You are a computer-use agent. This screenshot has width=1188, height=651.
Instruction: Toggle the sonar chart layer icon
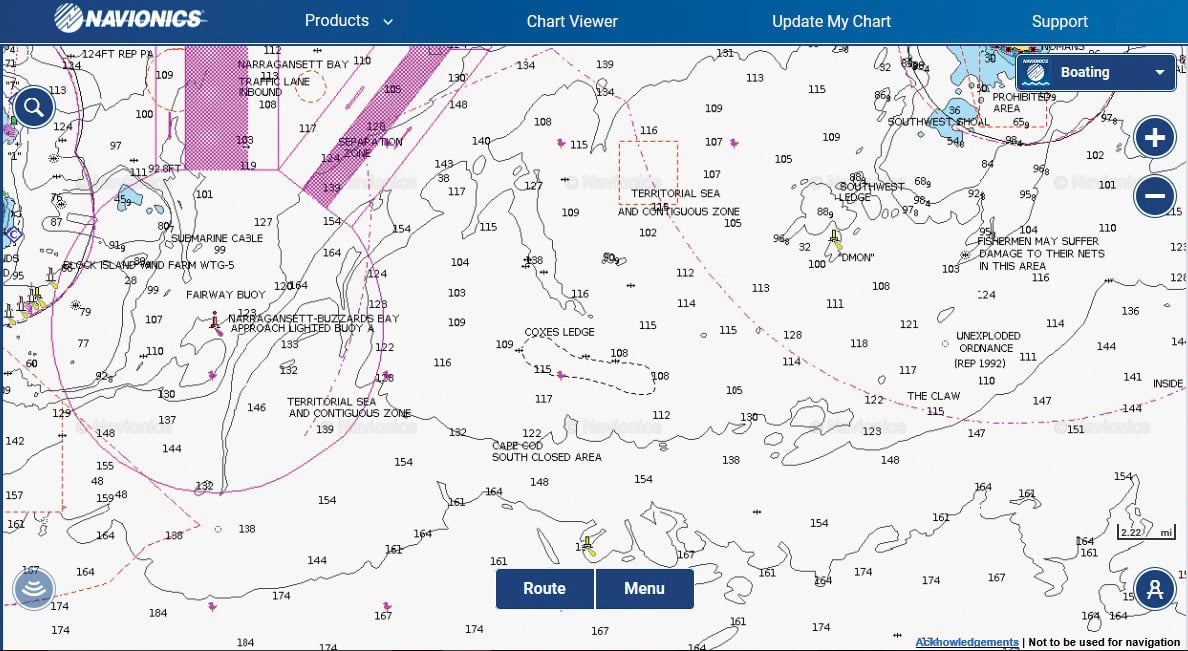pos(33,589)
